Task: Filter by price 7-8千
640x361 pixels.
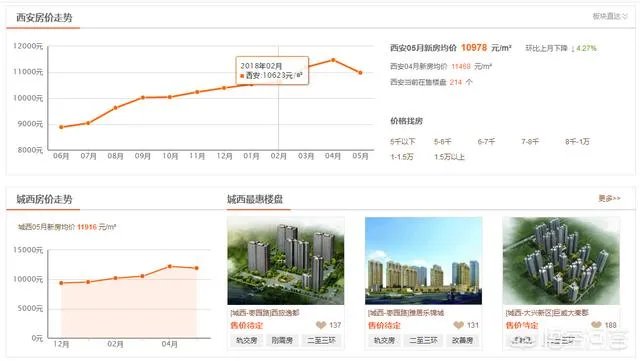Action: 530,142
